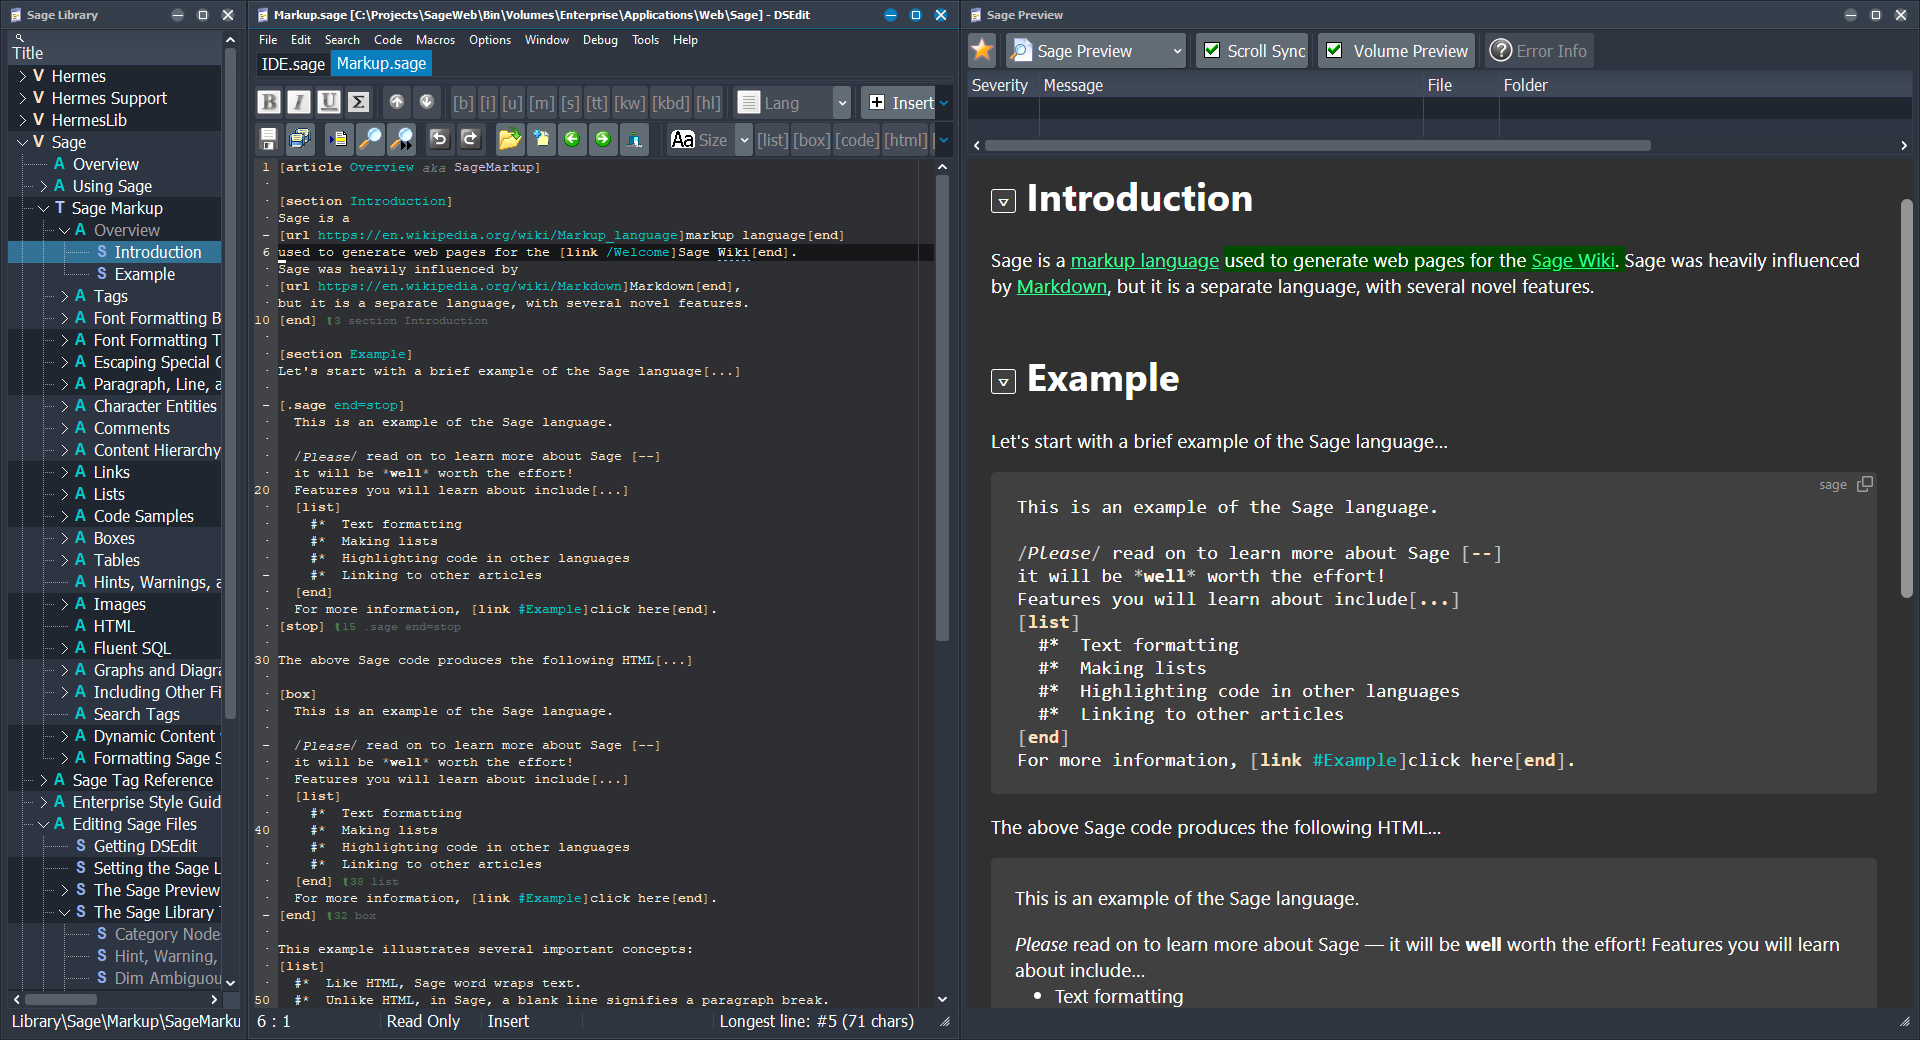Click the up arrow toolbar icon
This screenshot has width=1920, height=1040.
click(x=397, y=102)
